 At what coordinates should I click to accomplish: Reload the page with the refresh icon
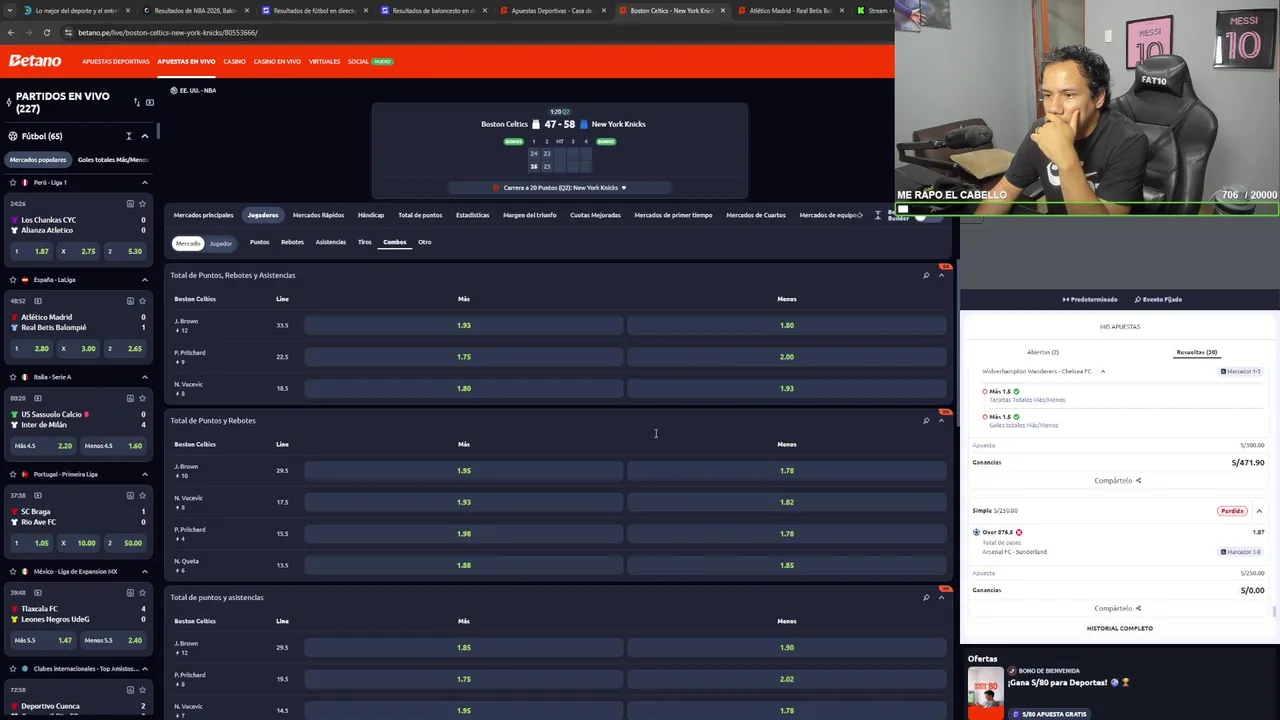[x=46, y=32]
